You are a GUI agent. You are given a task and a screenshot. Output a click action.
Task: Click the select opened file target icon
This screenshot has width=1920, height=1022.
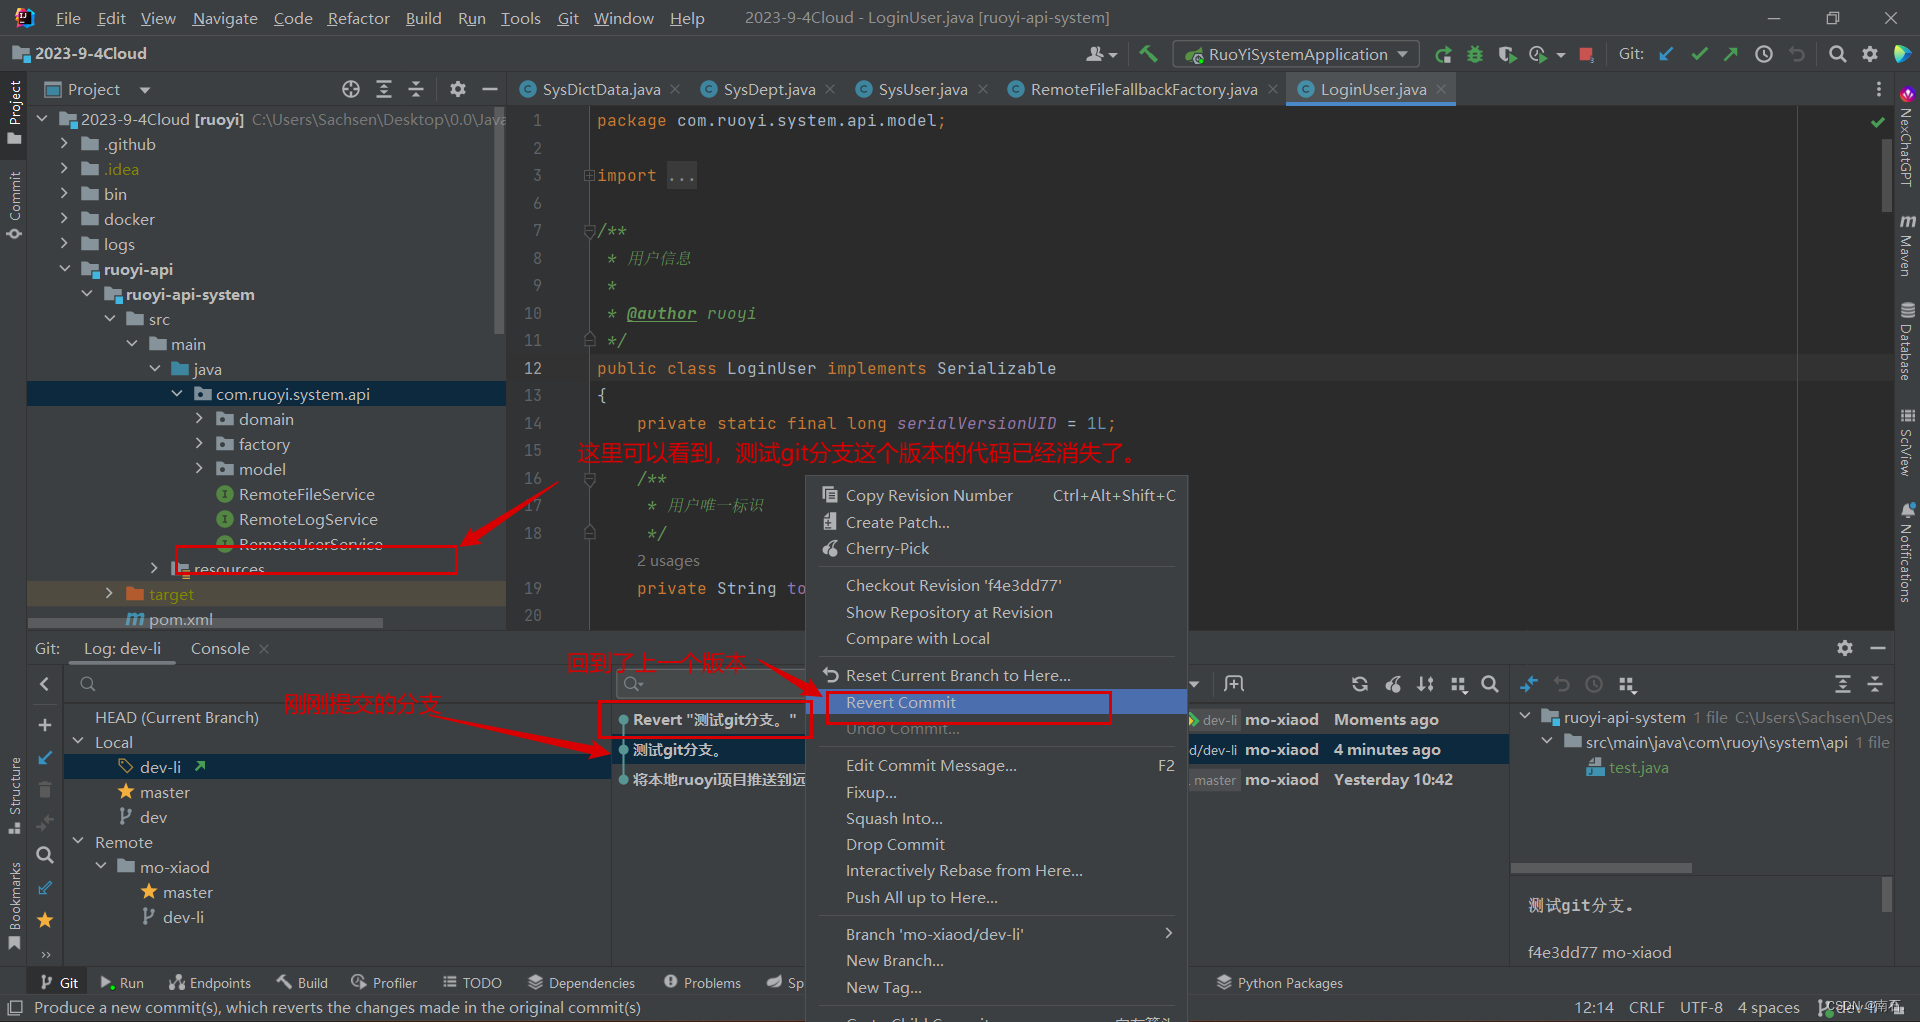pos(351,89)
